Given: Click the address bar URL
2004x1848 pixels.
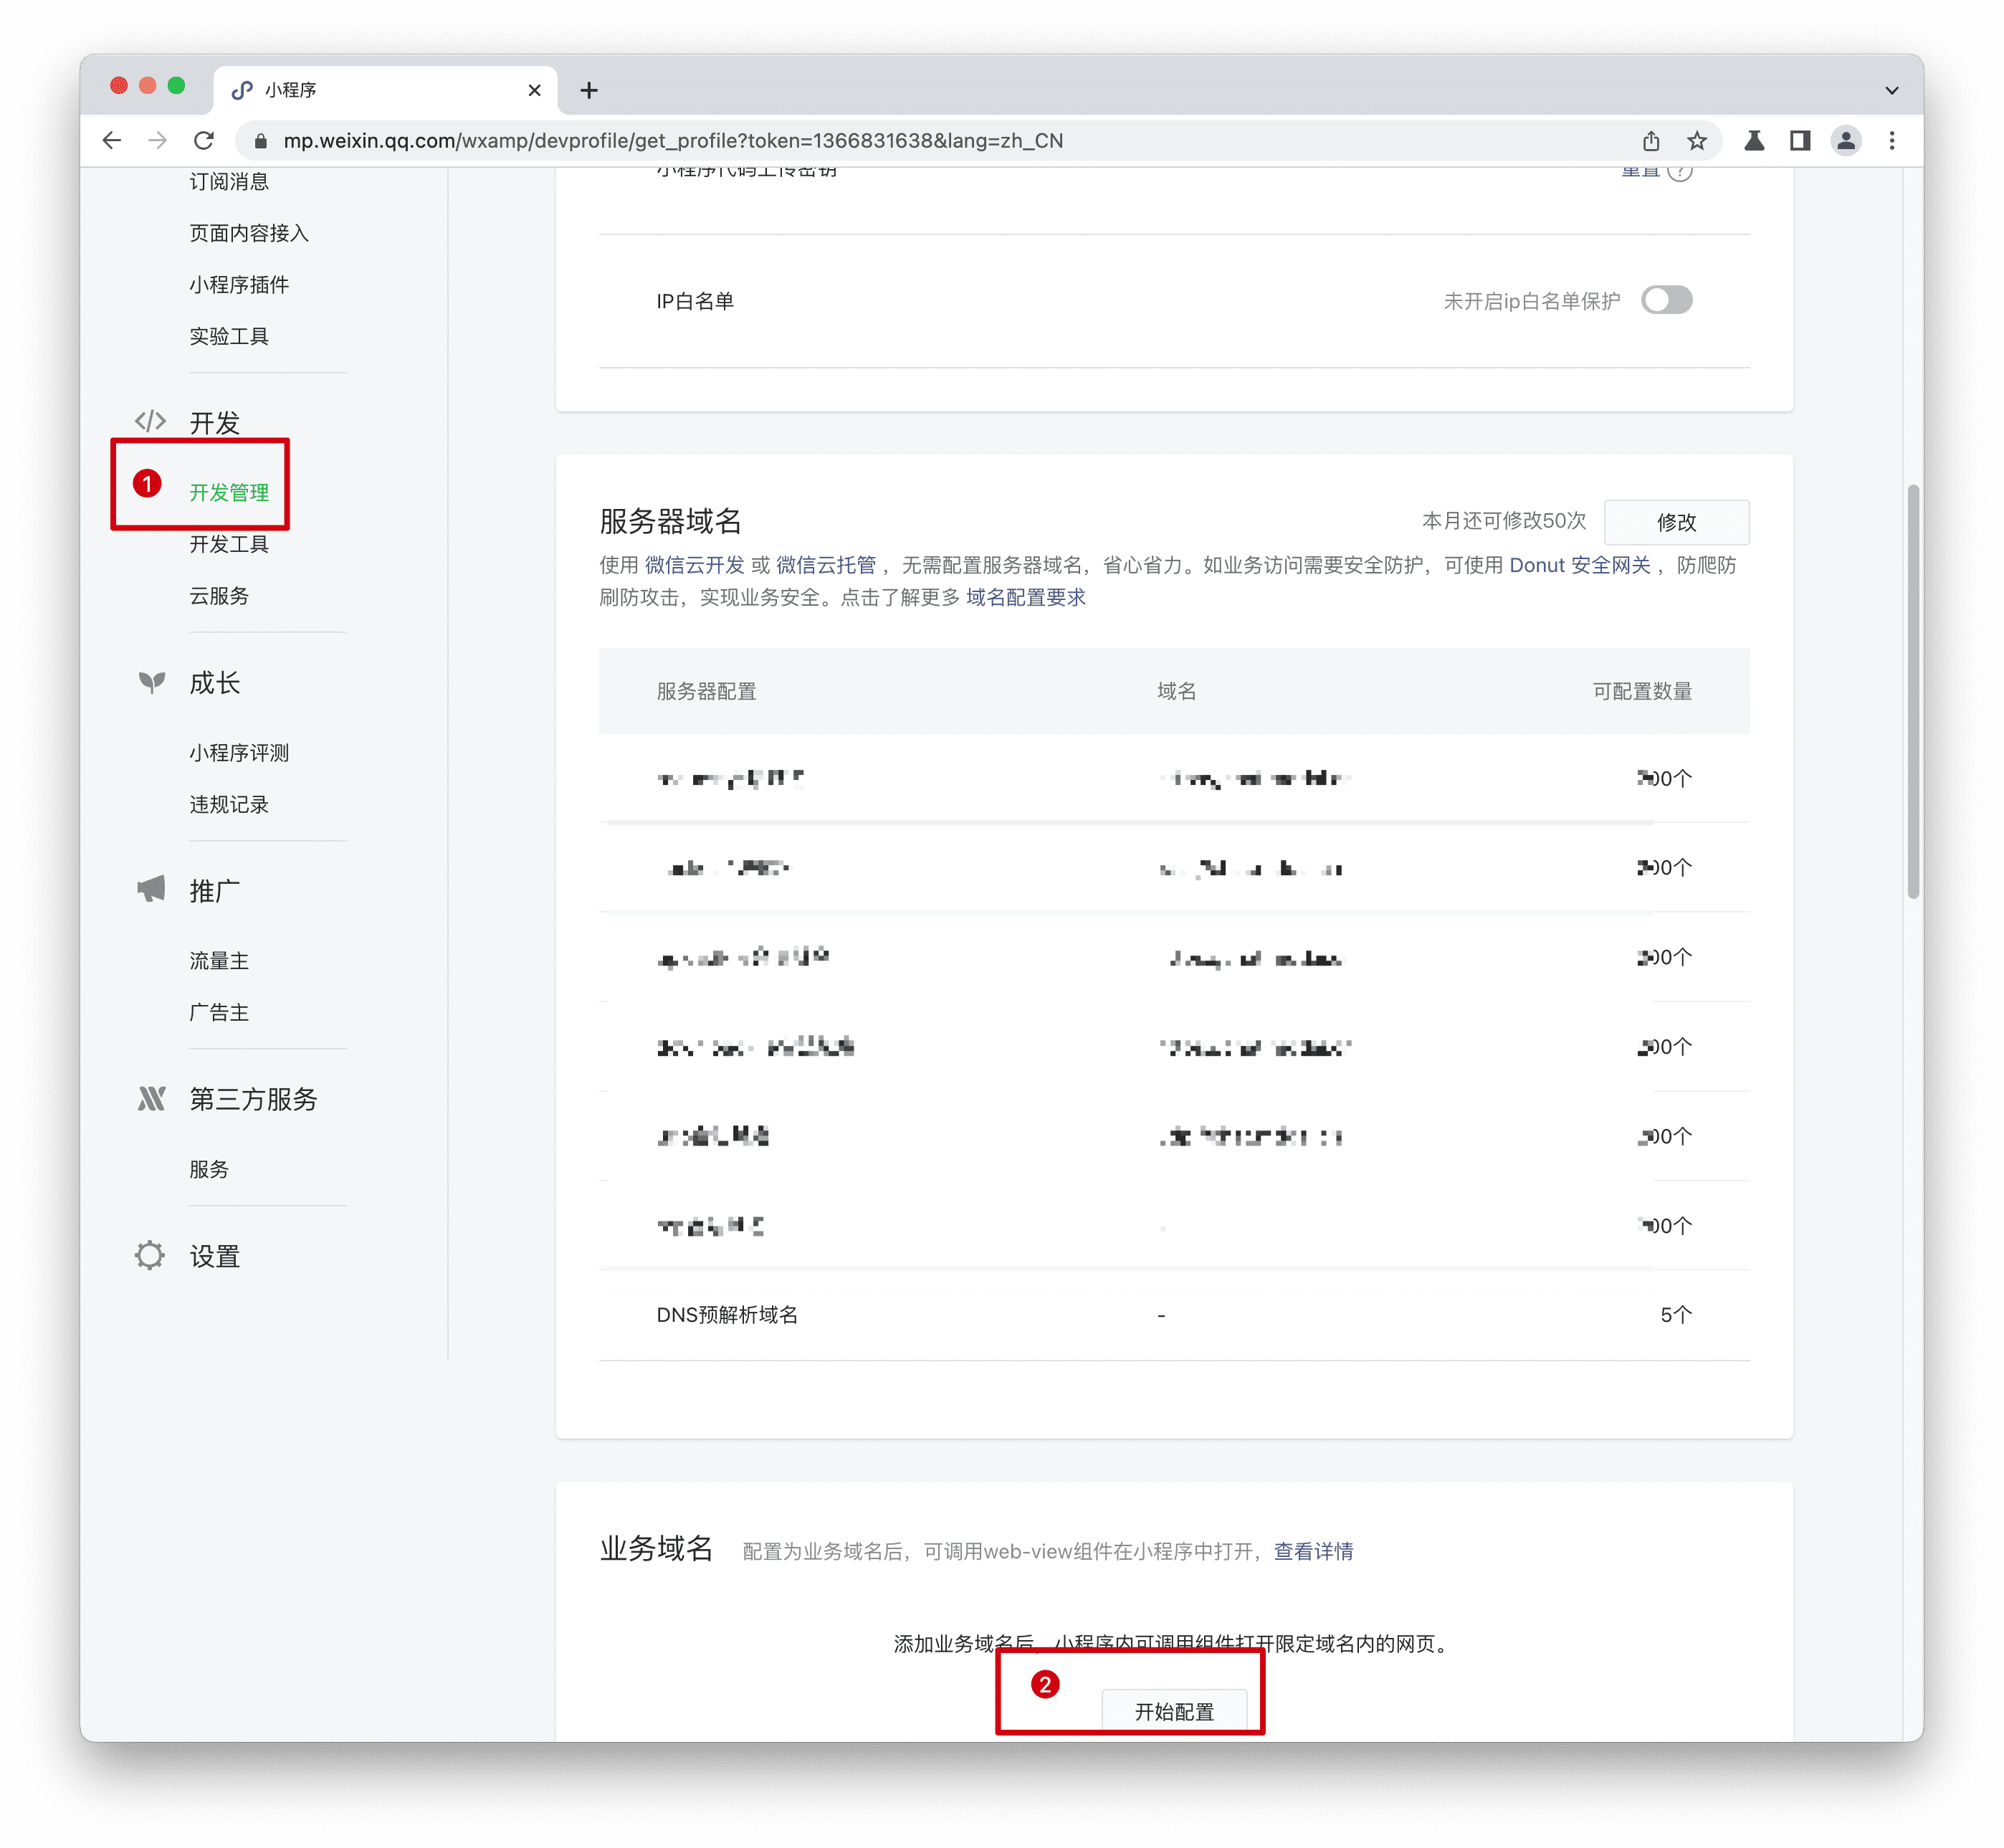Looking at the screenshot, I should (x=673, y=141).
